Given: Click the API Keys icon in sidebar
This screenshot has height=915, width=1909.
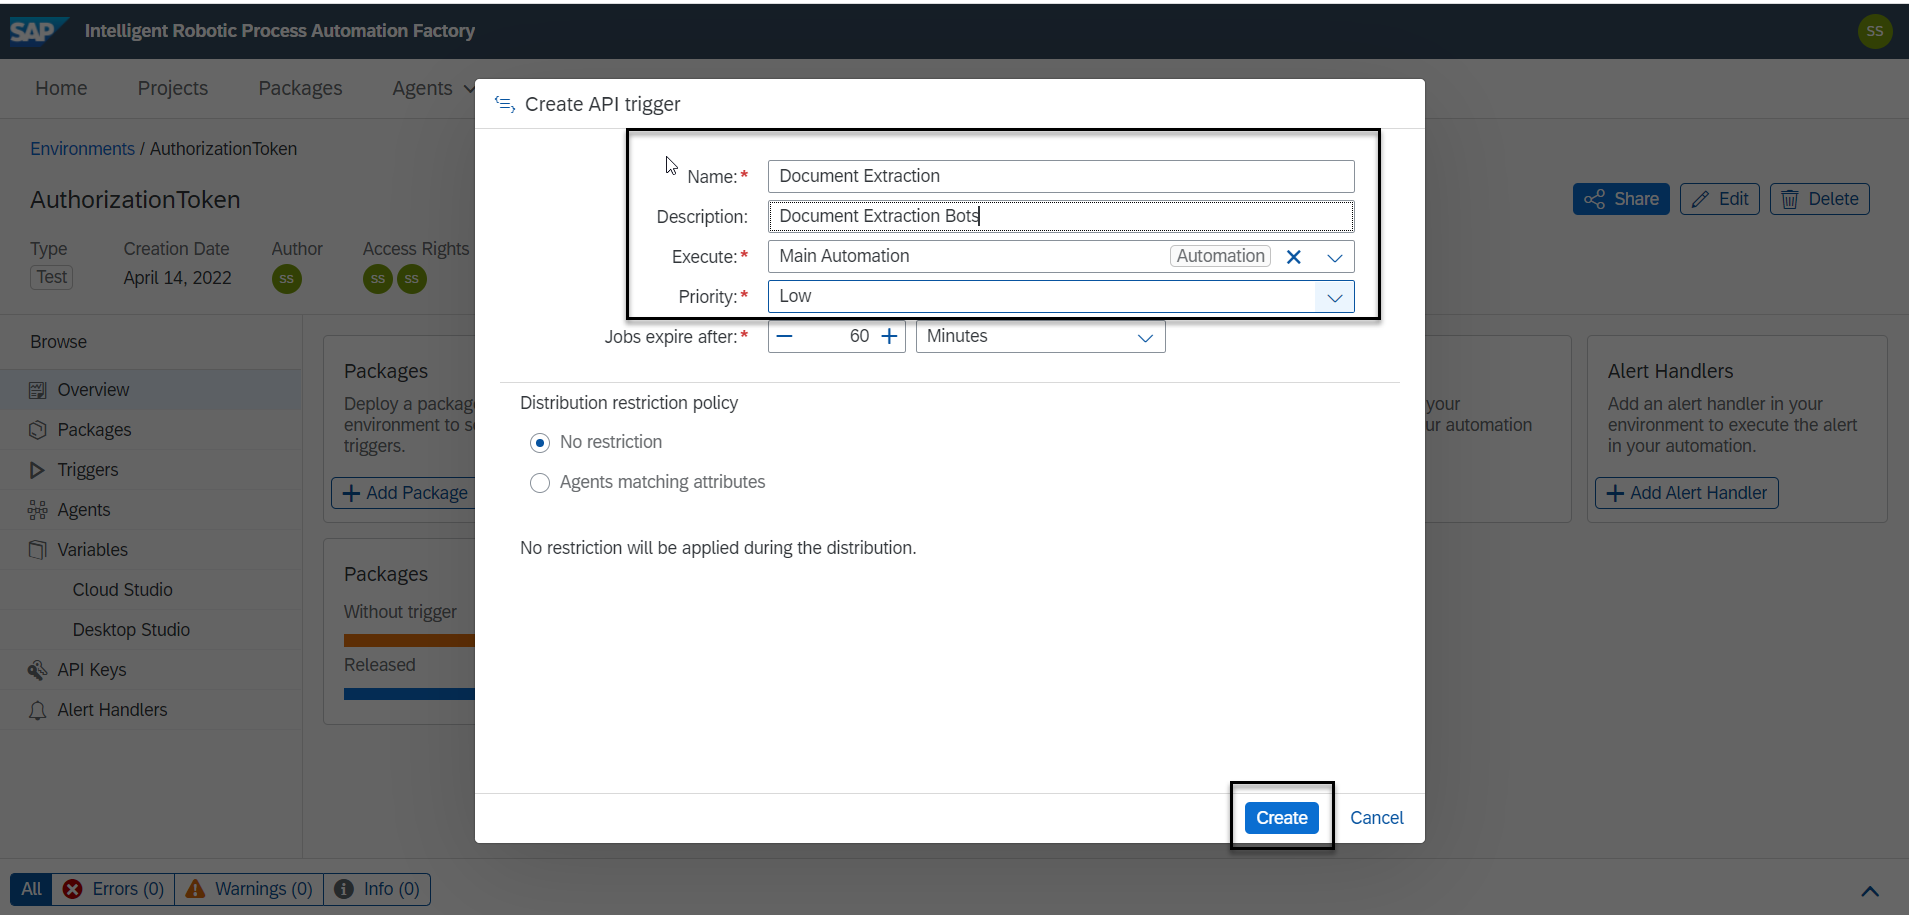Looking at the screenshot, I should click(38, 670).
